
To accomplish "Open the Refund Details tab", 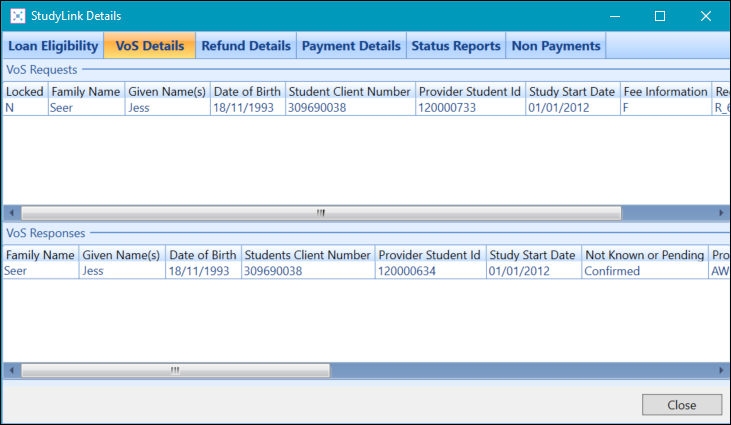I will (246, 46).
